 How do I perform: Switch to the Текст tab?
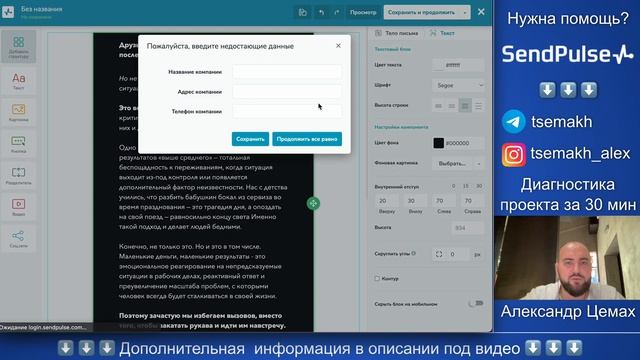(x=442, y=33)
